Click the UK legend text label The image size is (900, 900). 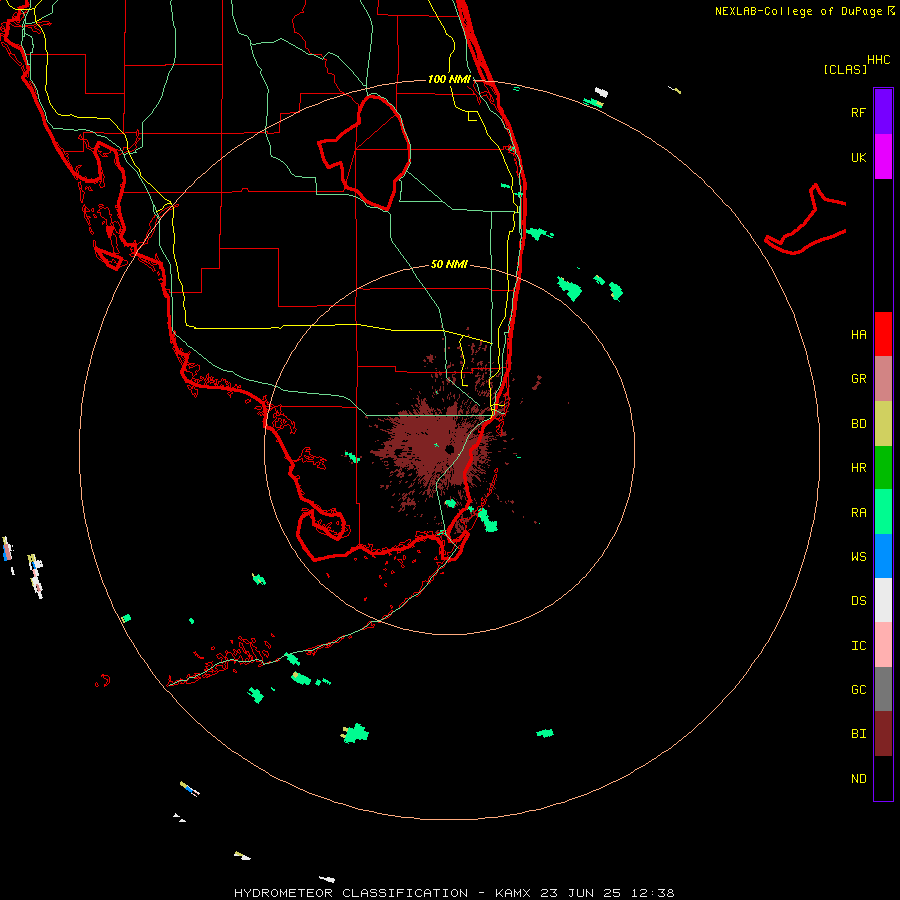tap(858, 157)
